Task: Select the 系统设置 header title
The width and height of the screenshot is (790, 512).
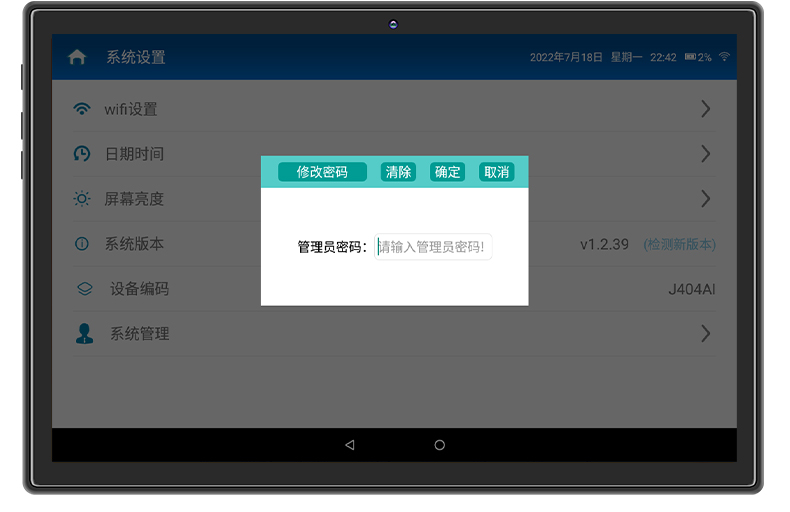Action: 136,57
